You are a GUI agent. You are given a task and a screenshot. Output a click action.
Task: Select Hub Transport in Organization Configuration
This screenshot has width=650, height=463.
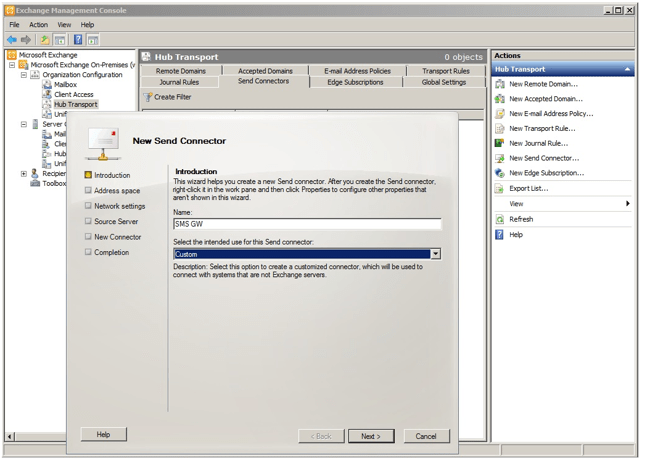(76, 104)
